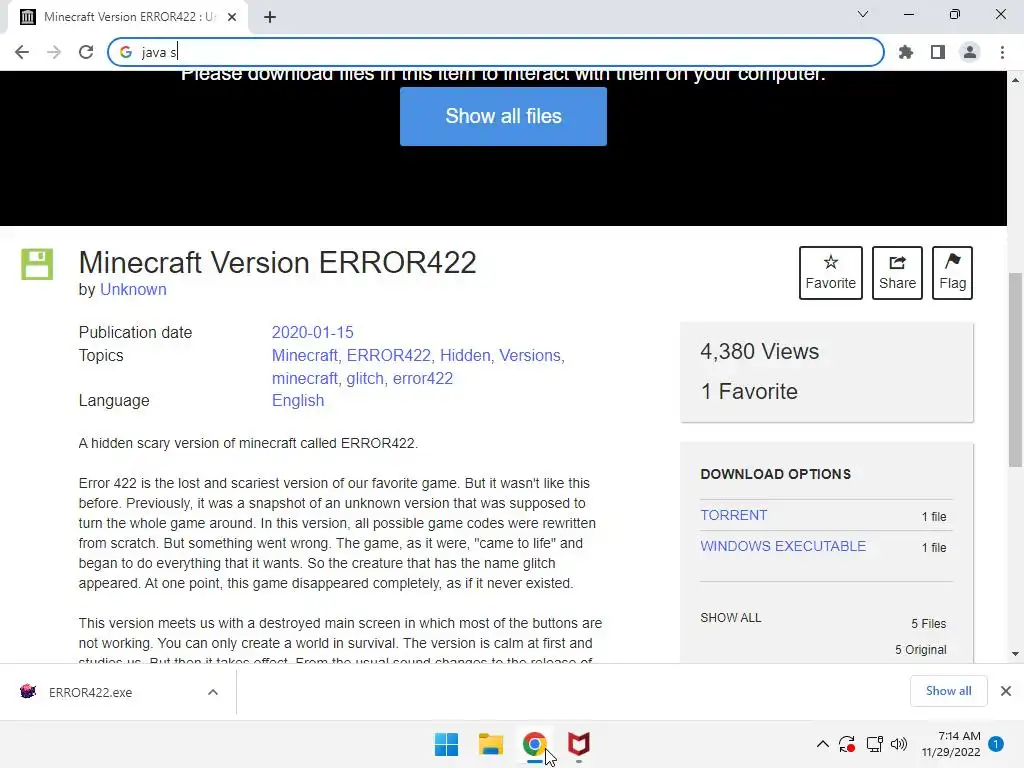The height and width of the screenshot is (768, 1024).
Task: Open the English language link
Action: (298, 400)
